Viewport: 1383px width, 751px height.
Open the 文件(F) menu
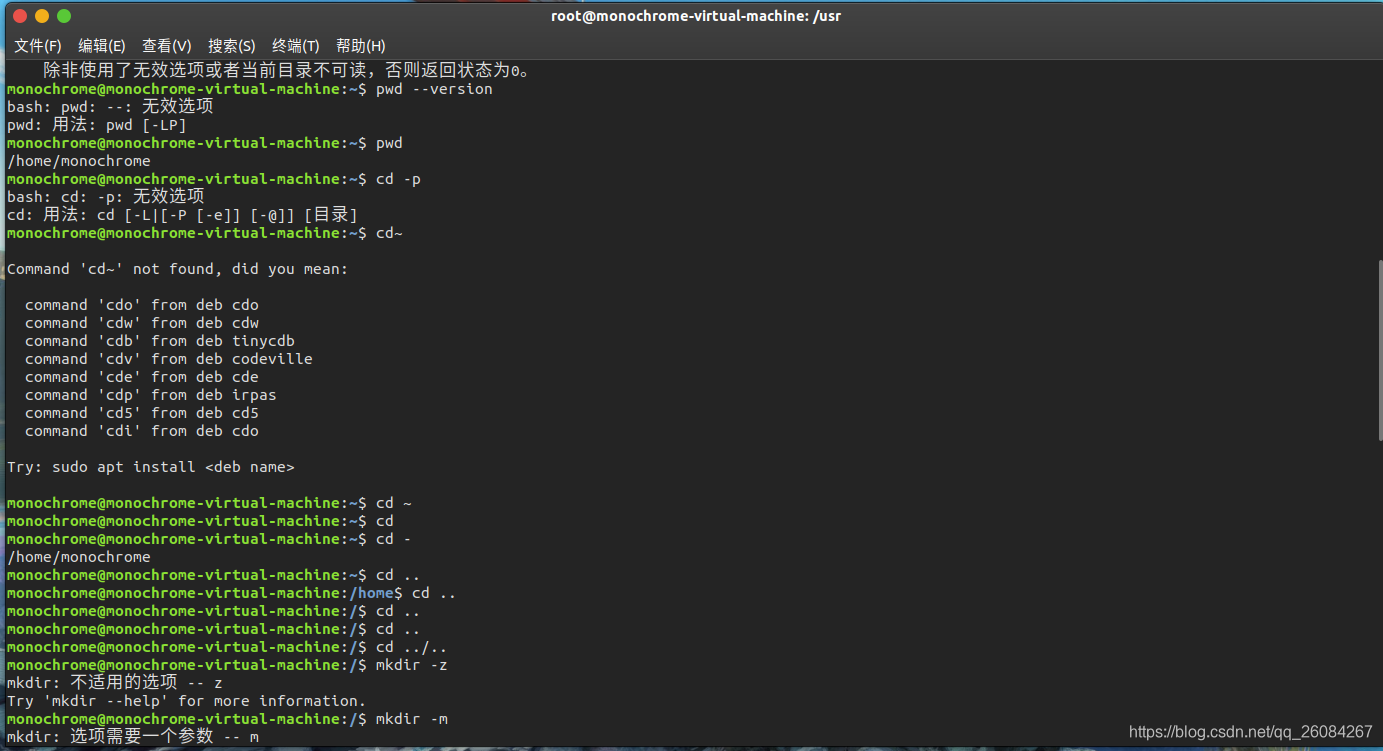pyautogui.click(x=38, y=46)
